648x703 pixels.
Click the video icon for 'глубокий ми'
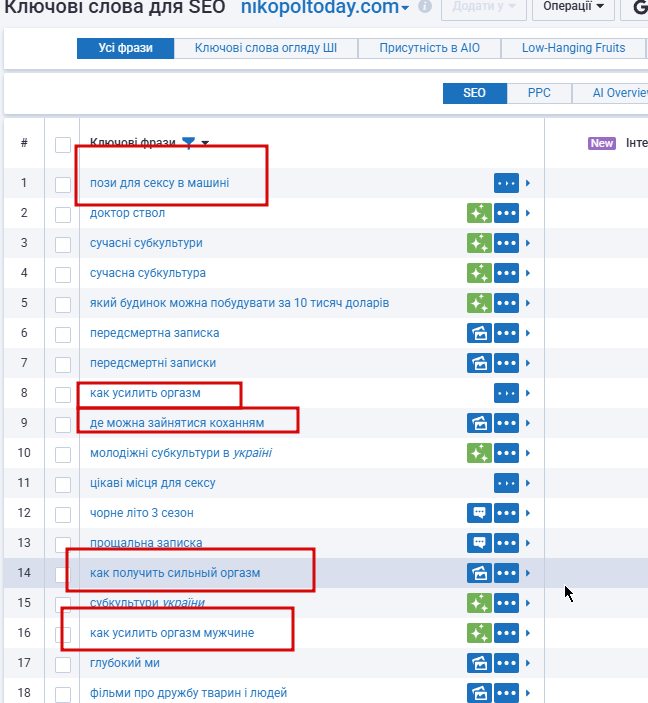click(479, 663)
